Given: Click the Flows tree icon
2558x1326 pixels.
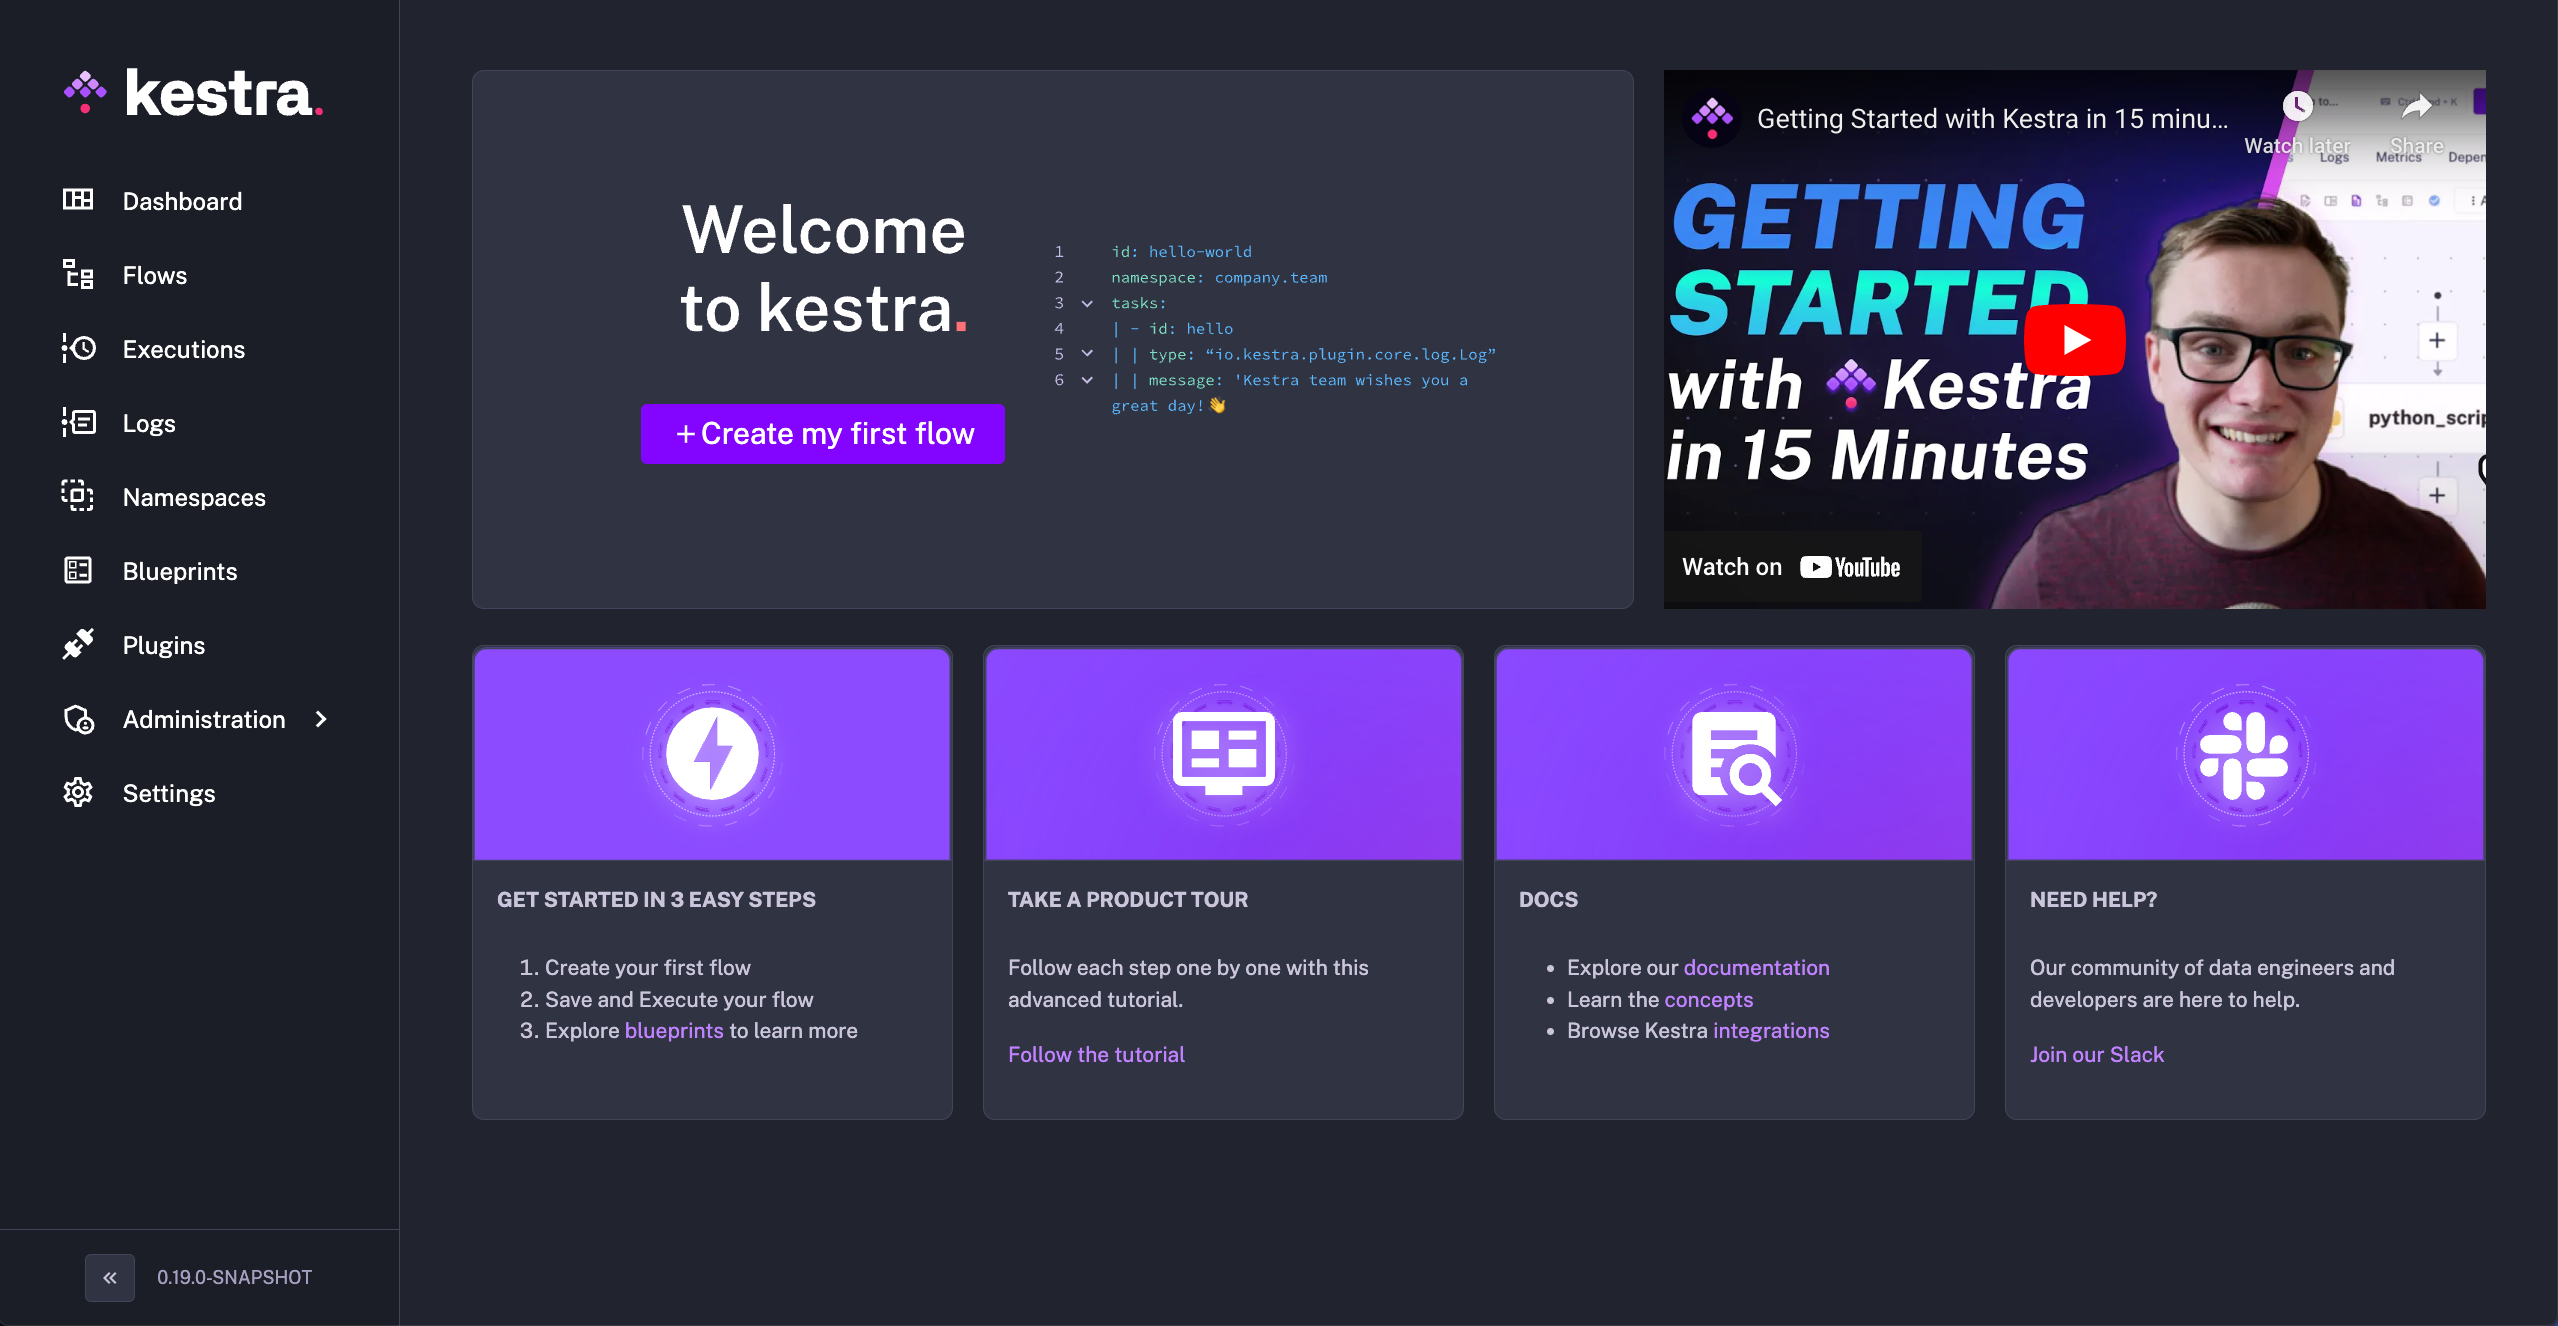Looking at the screenshot, I should pos(78,274).
